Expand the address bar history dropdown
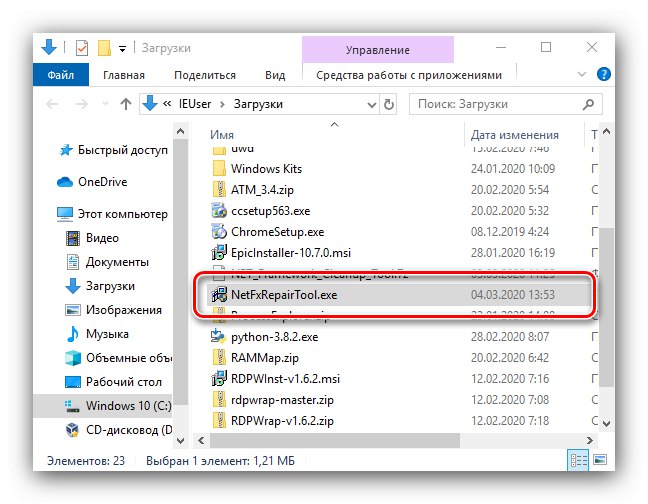This screenshot has width=648, height=504. (x=372, y=105)
